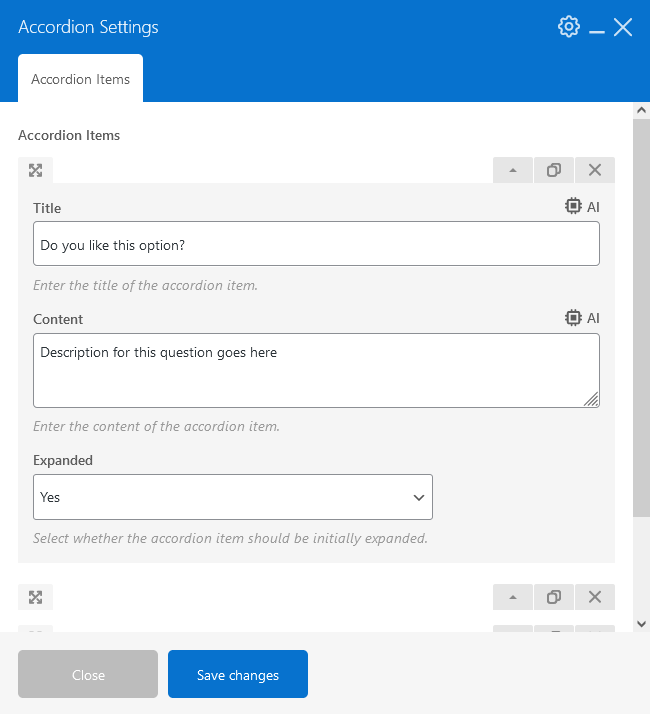The height and width of the screenshot is (714, 650).
Task: Switch to the Accordion Items tab
Action: click(80, 79)
